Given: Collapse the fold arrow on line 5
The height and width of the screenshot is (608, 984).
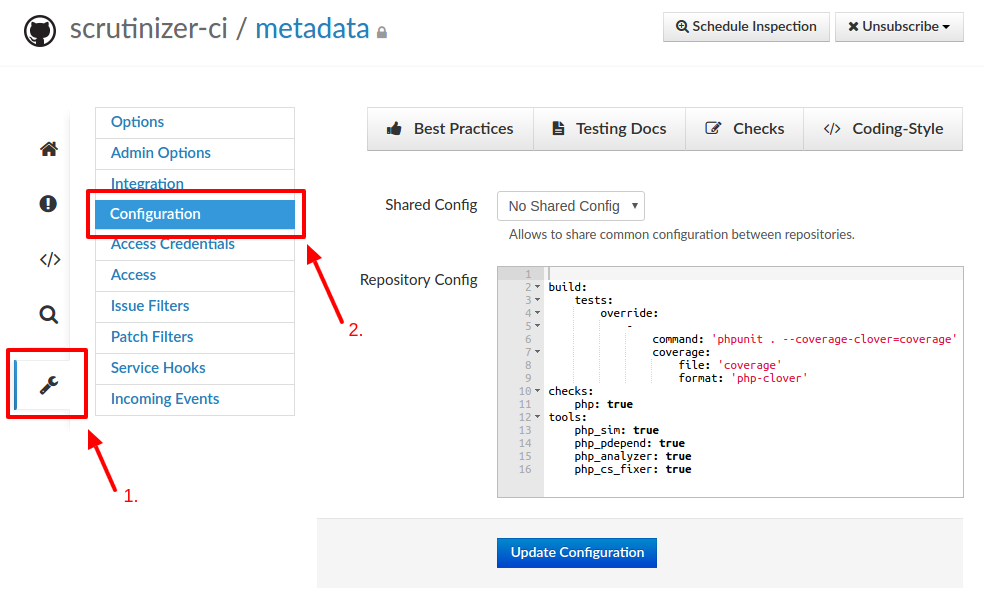Looking at the screenshot, I should (x=537, y=326).
